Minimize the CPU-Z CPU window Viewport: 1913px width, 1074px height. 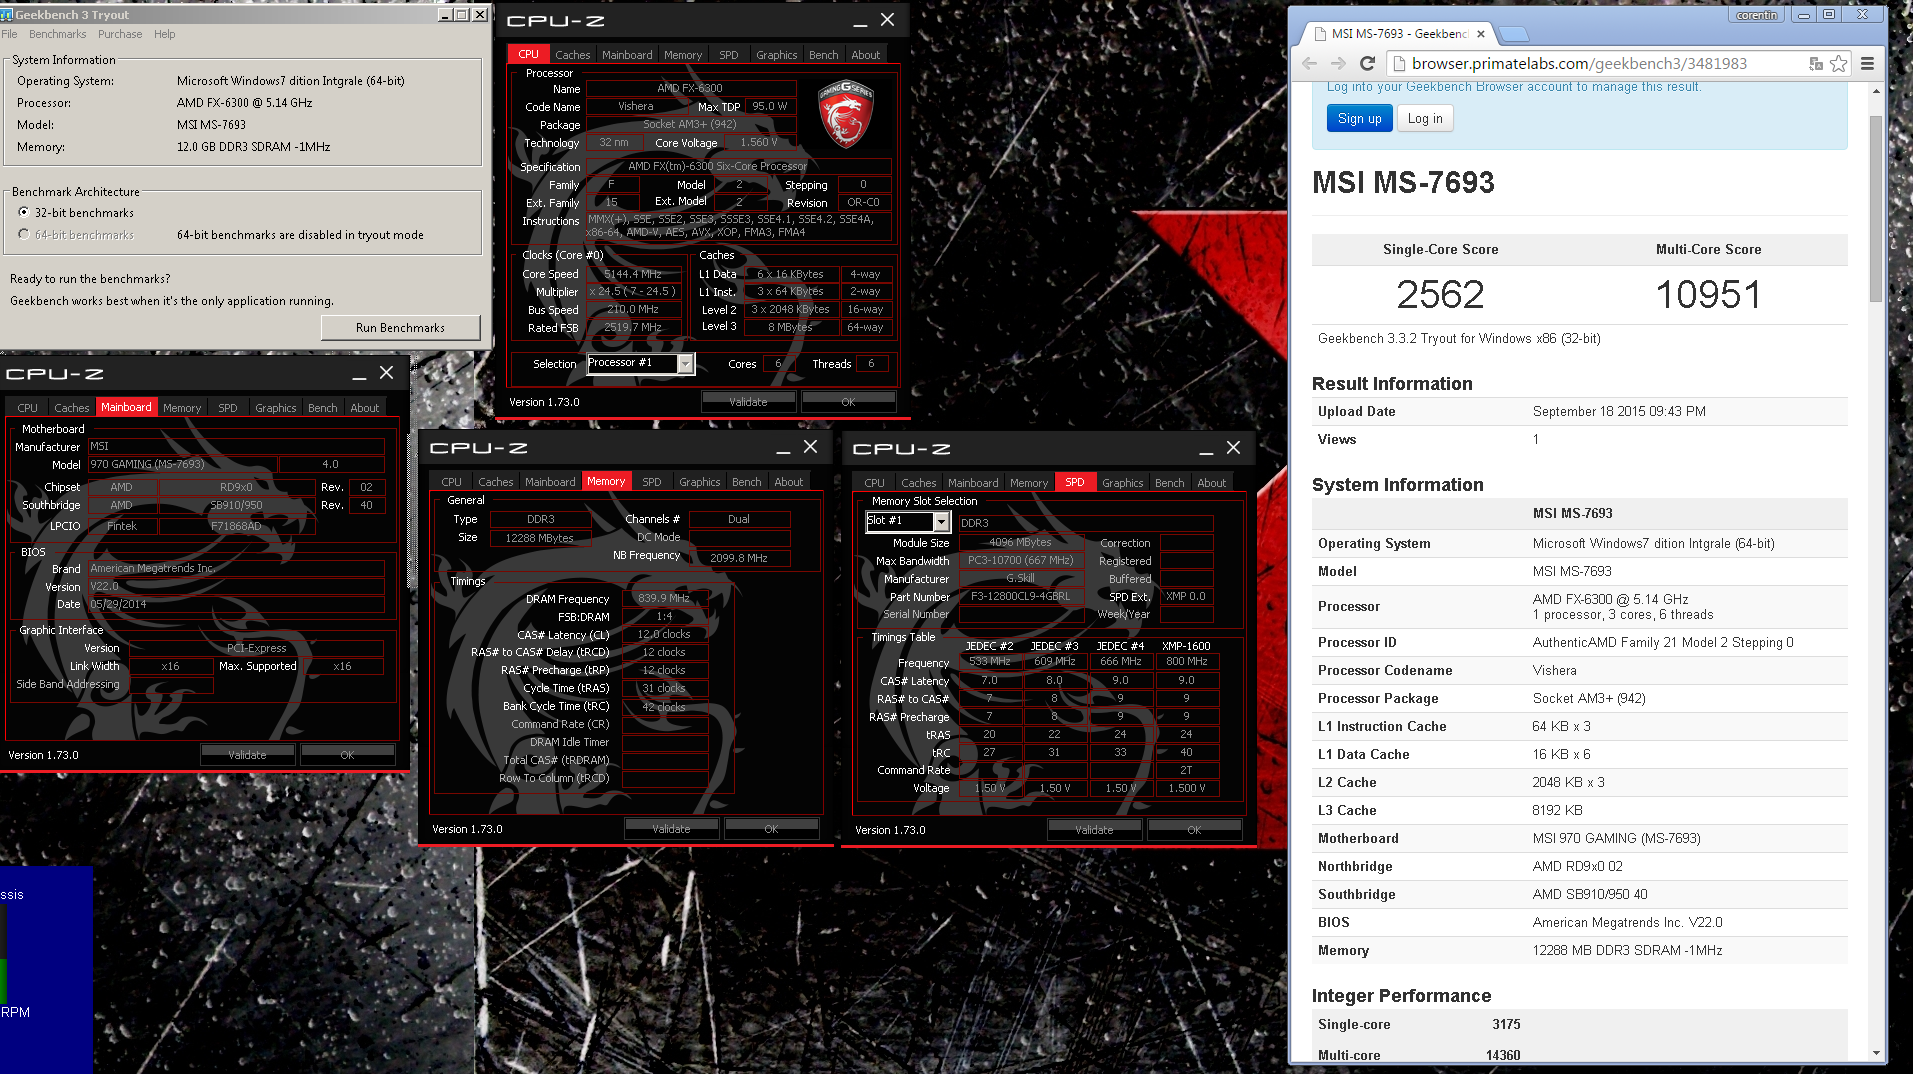(x=860, y=21)
